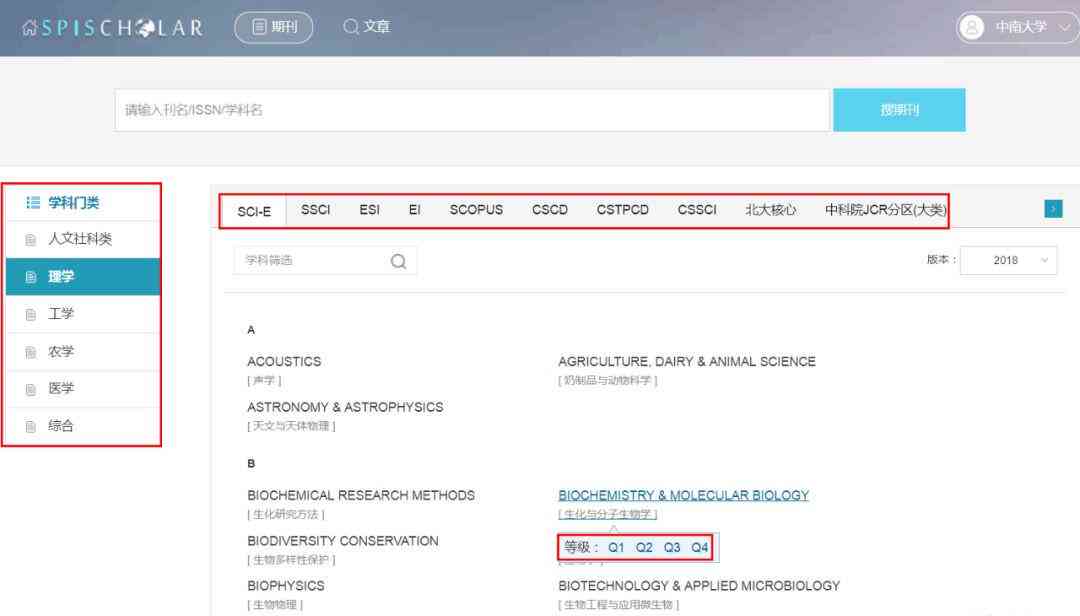Switch to 中科院JCR分区(大类) tab
Image resolution: width=1080 pixels, height=616 pixels.
(885, 209)
